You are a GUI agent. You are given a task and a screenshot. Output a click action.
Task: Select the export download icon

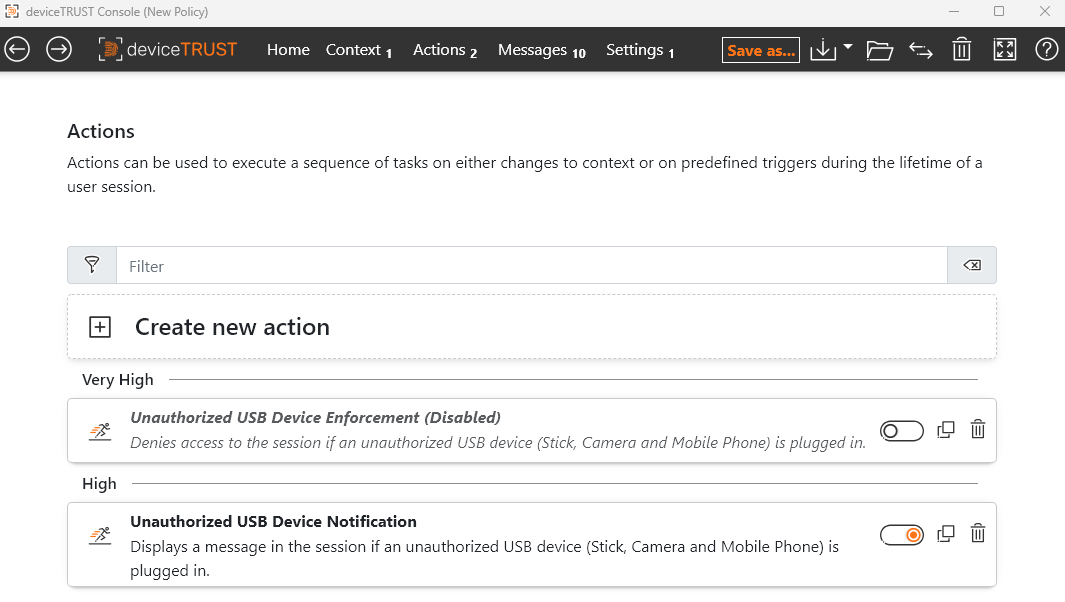822,48
